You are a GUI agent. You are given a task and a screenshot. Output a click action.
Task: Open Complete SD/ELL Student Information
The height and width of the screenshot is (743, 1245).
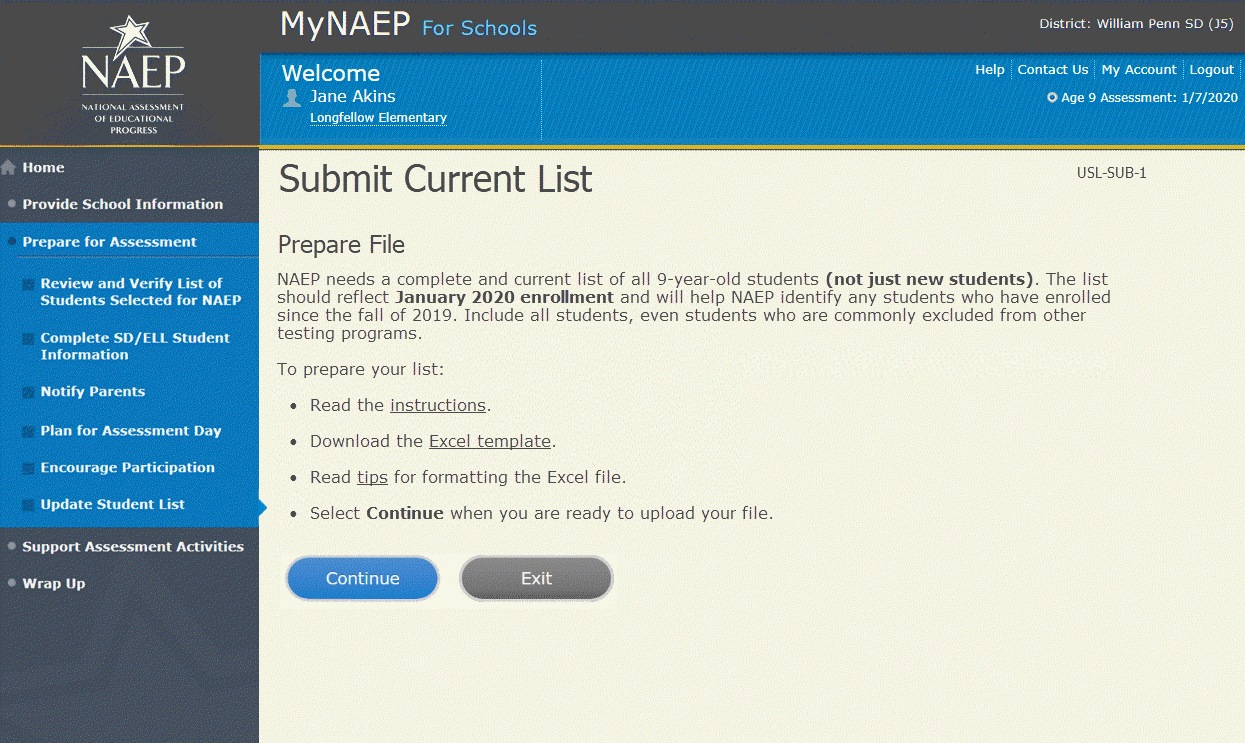click(x=135, y=346)
